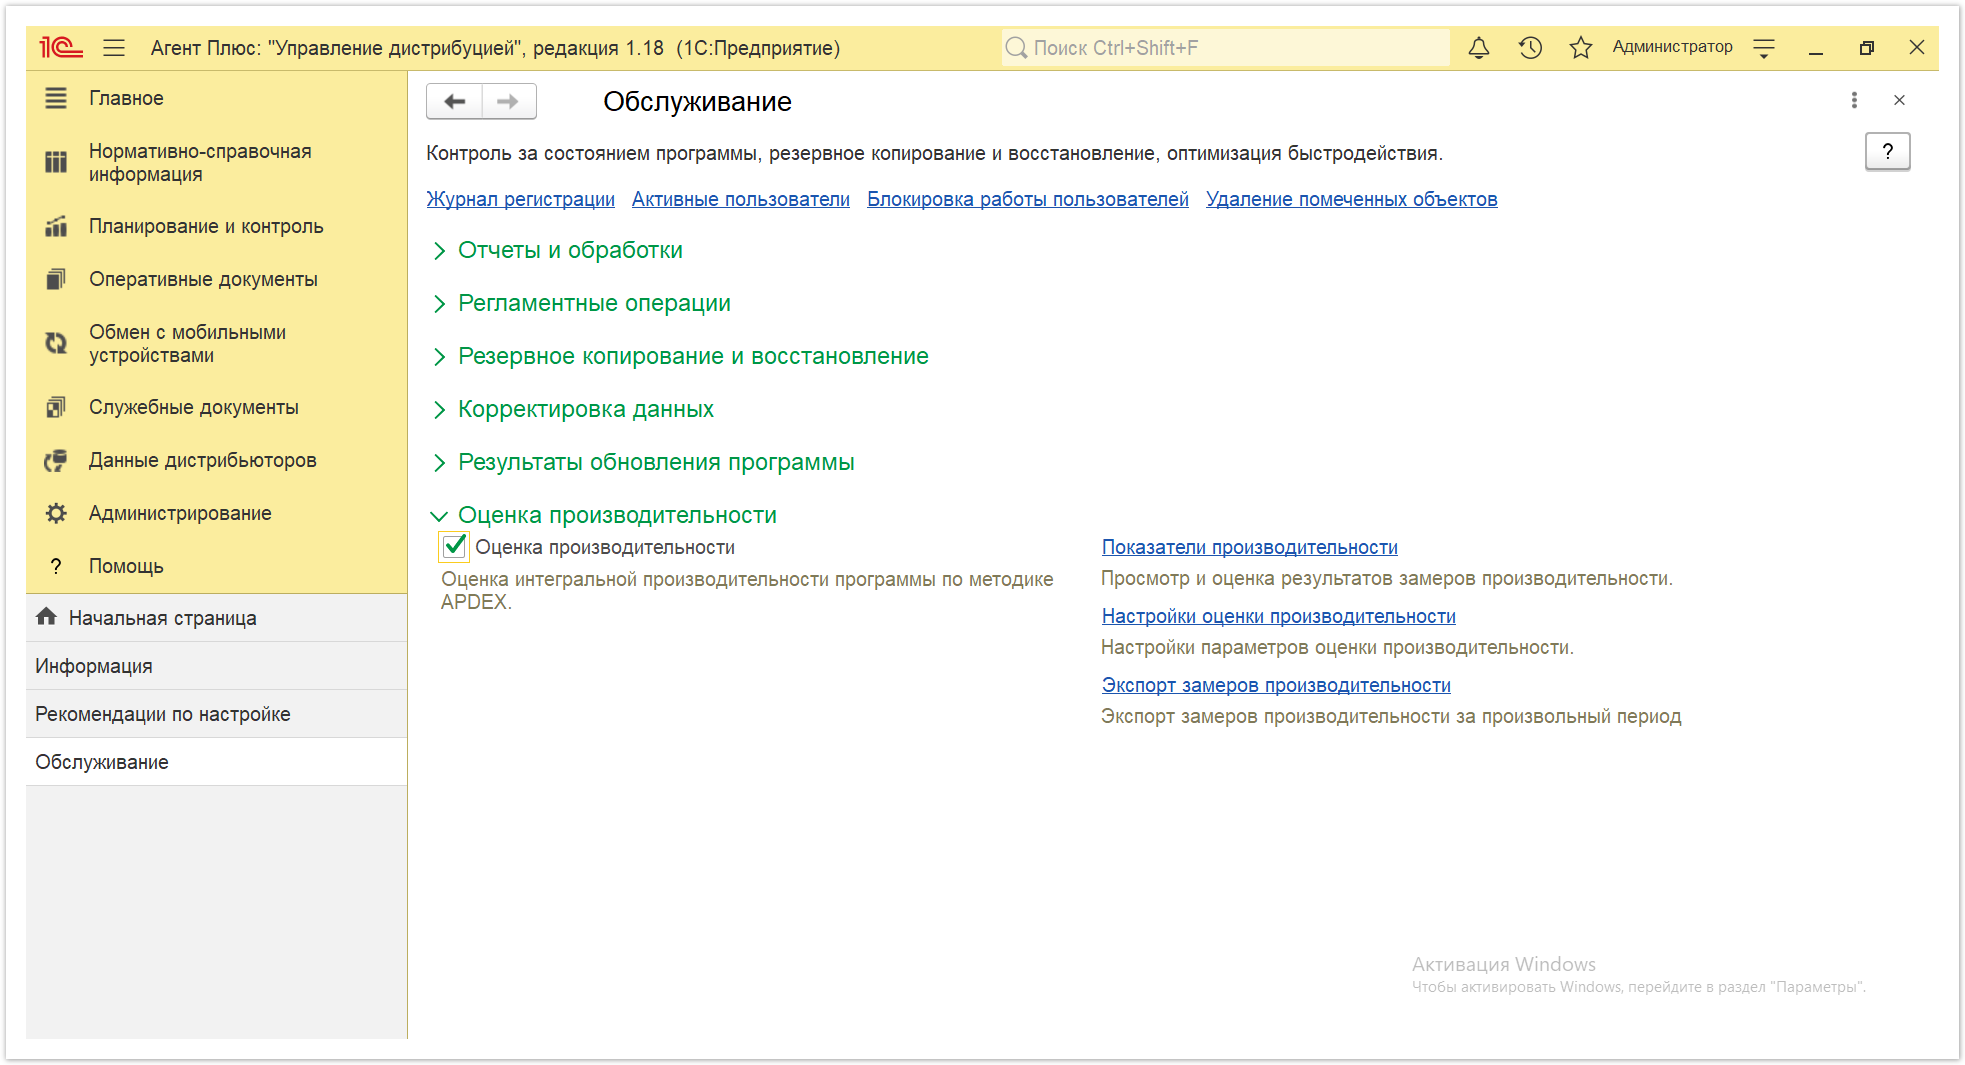1965x1065 pixels.
Task: Expand the Регламентные операции section
Action: pos(594,303)
